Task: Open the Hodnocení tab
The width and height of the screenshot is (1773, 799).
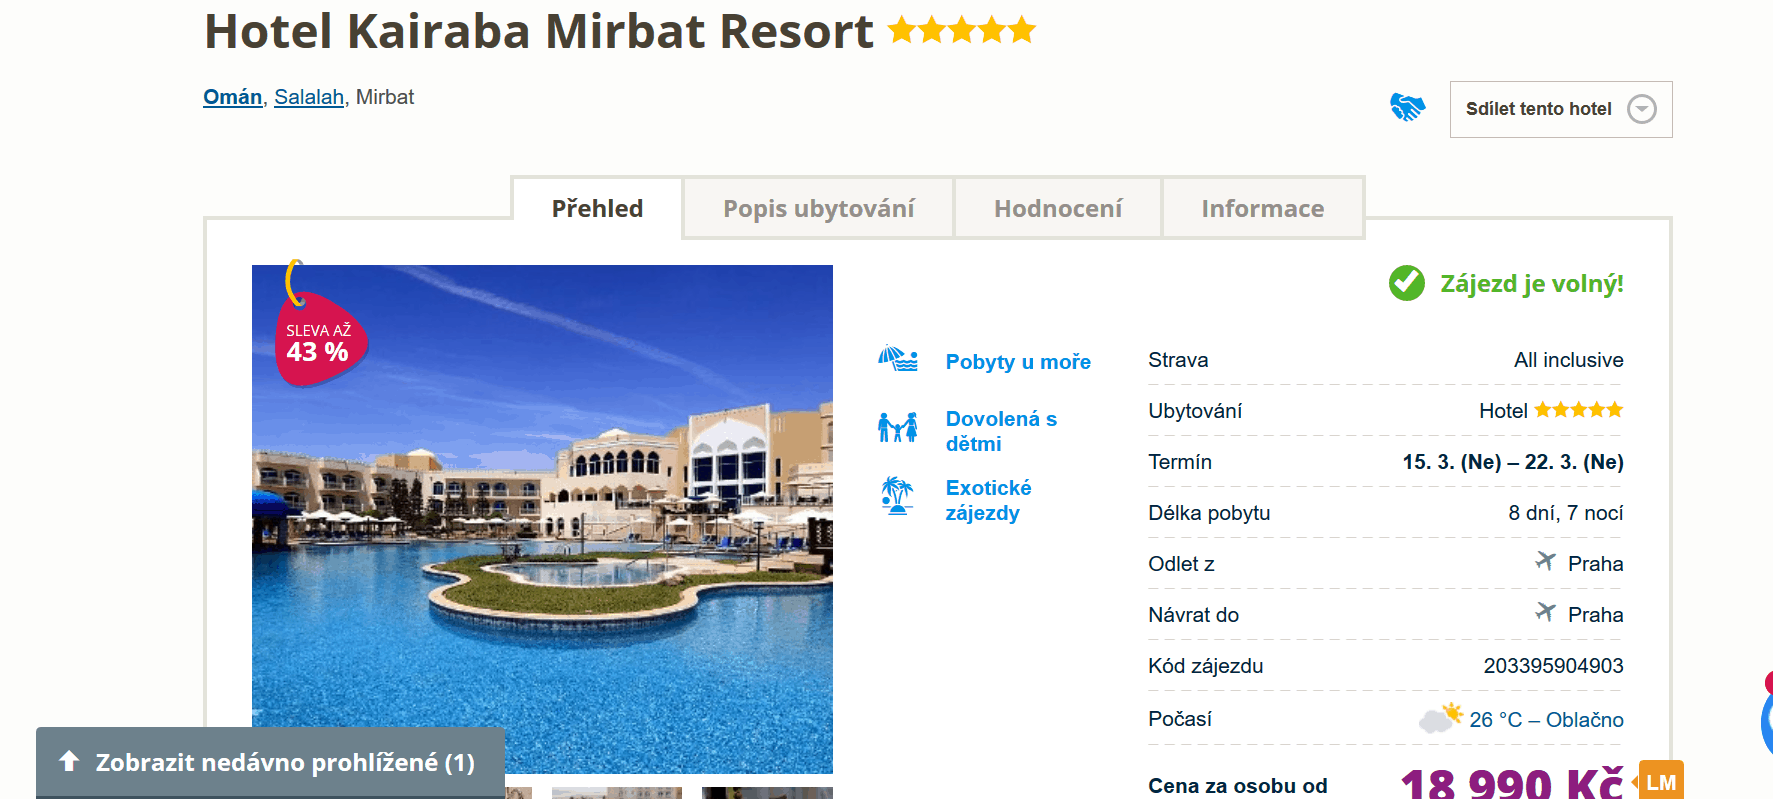Action: pos(1058,208)
